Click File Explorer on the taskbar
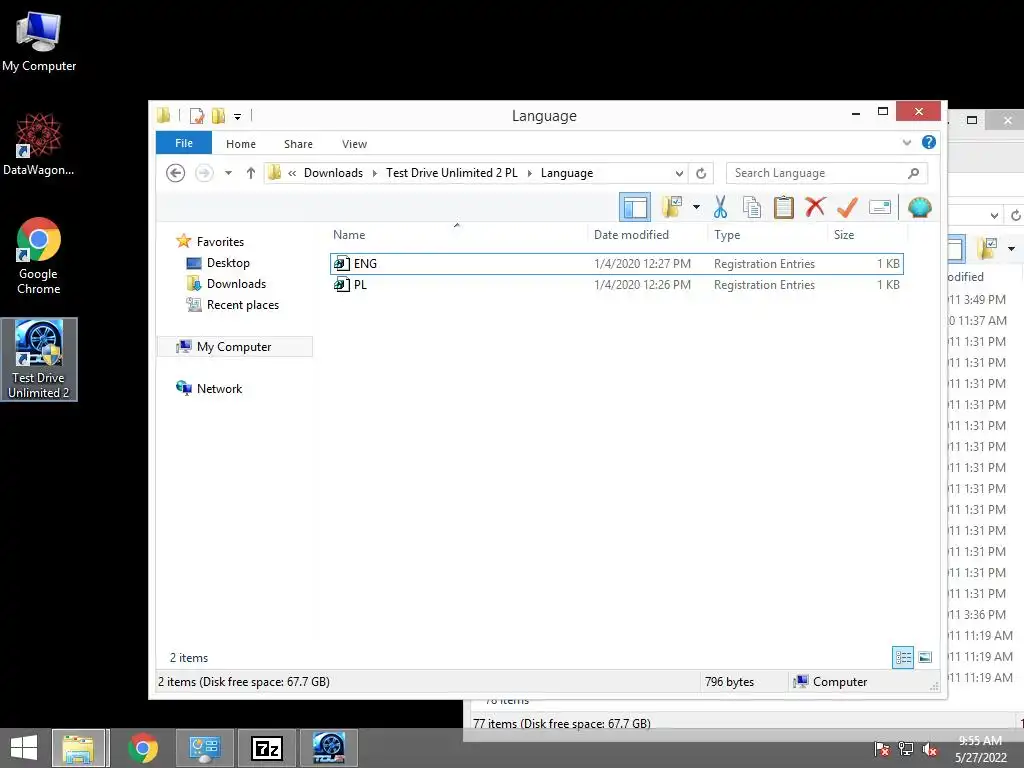This screenshot has height=768, width=1024. [78, 748]
